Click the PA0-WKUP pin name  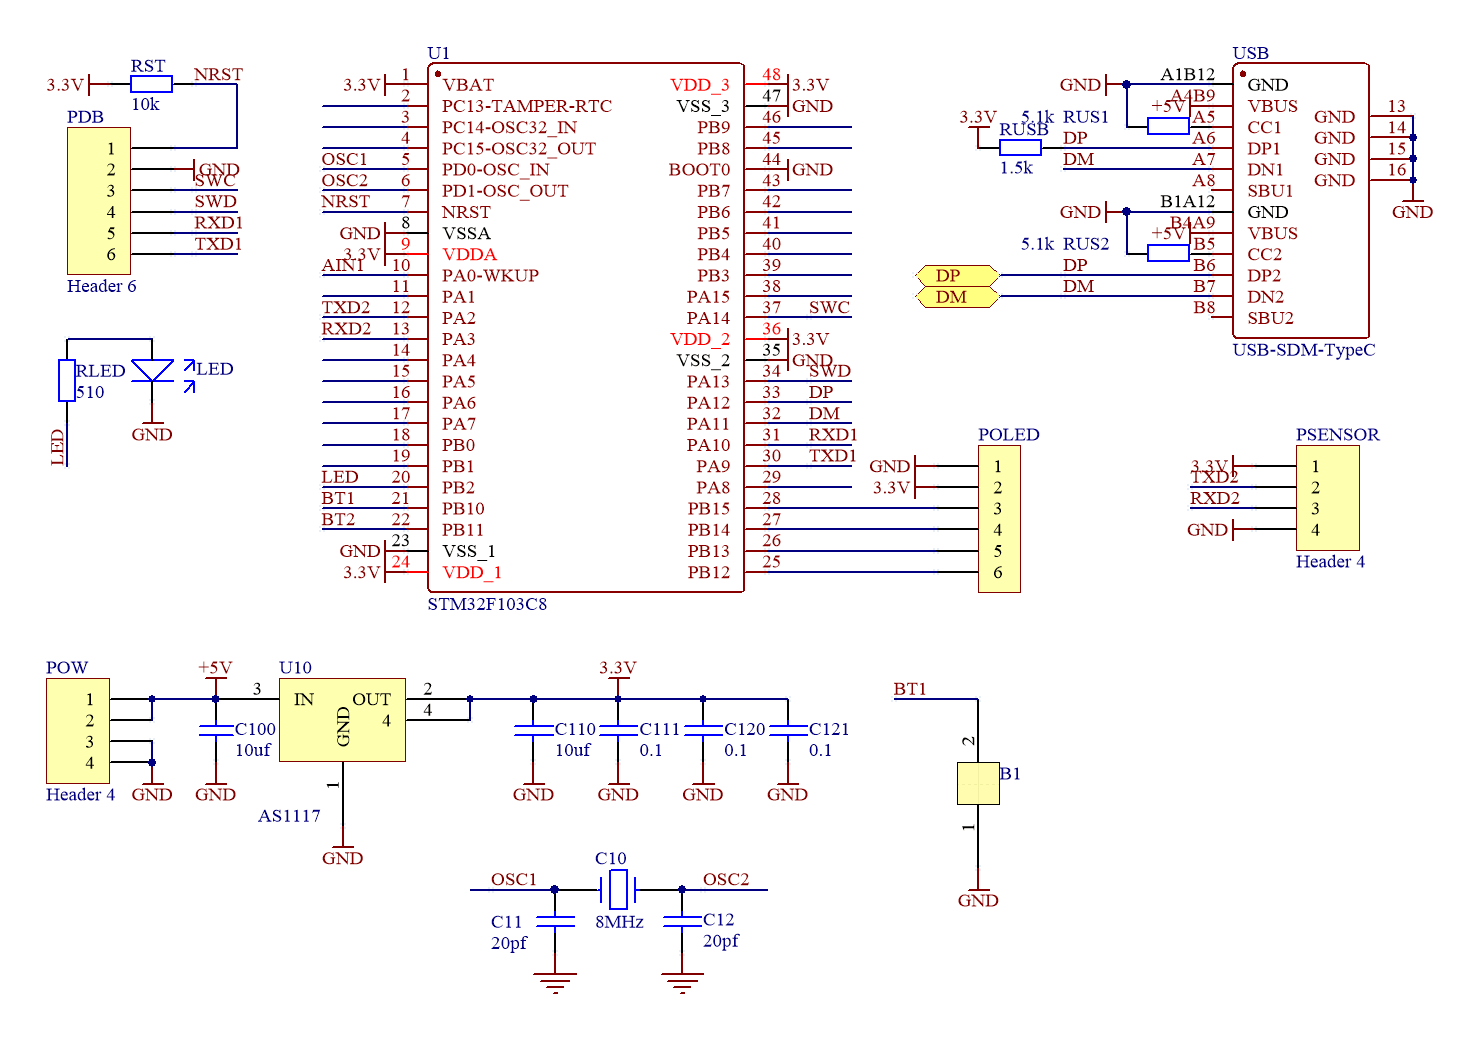490,275
